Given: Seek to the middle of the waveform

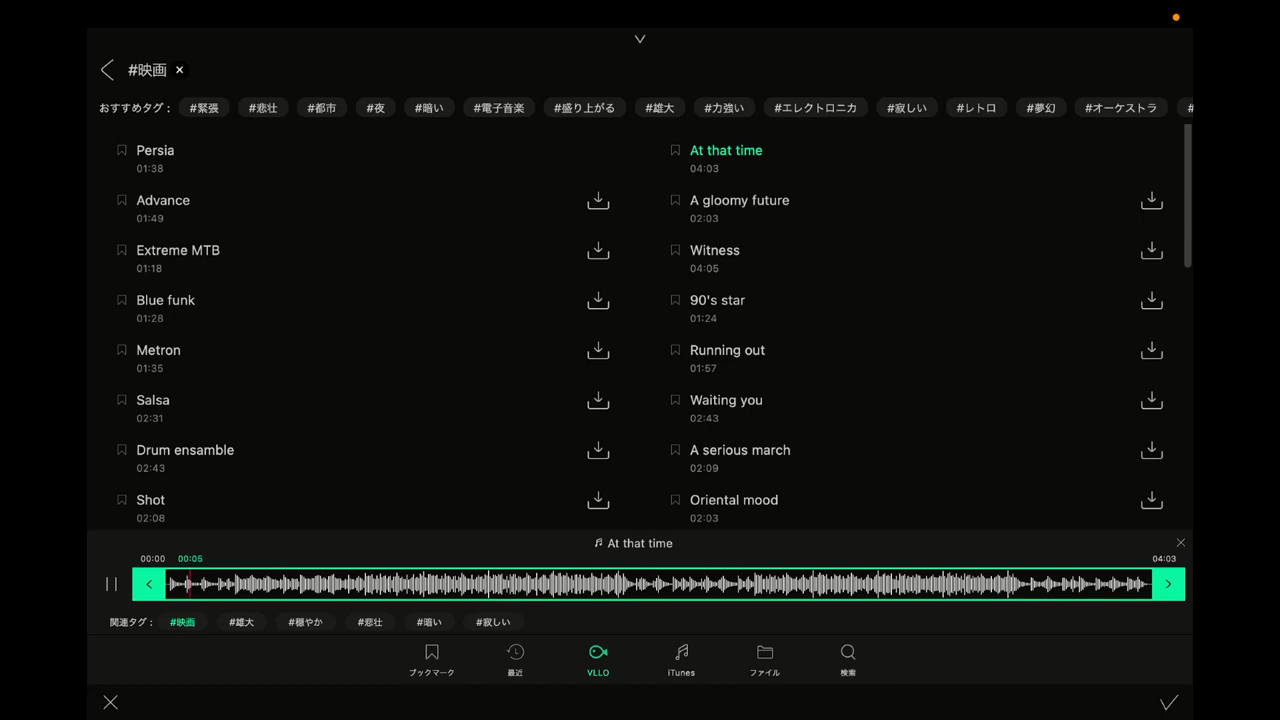Looking at the screenshot, I should pos(658,584).
